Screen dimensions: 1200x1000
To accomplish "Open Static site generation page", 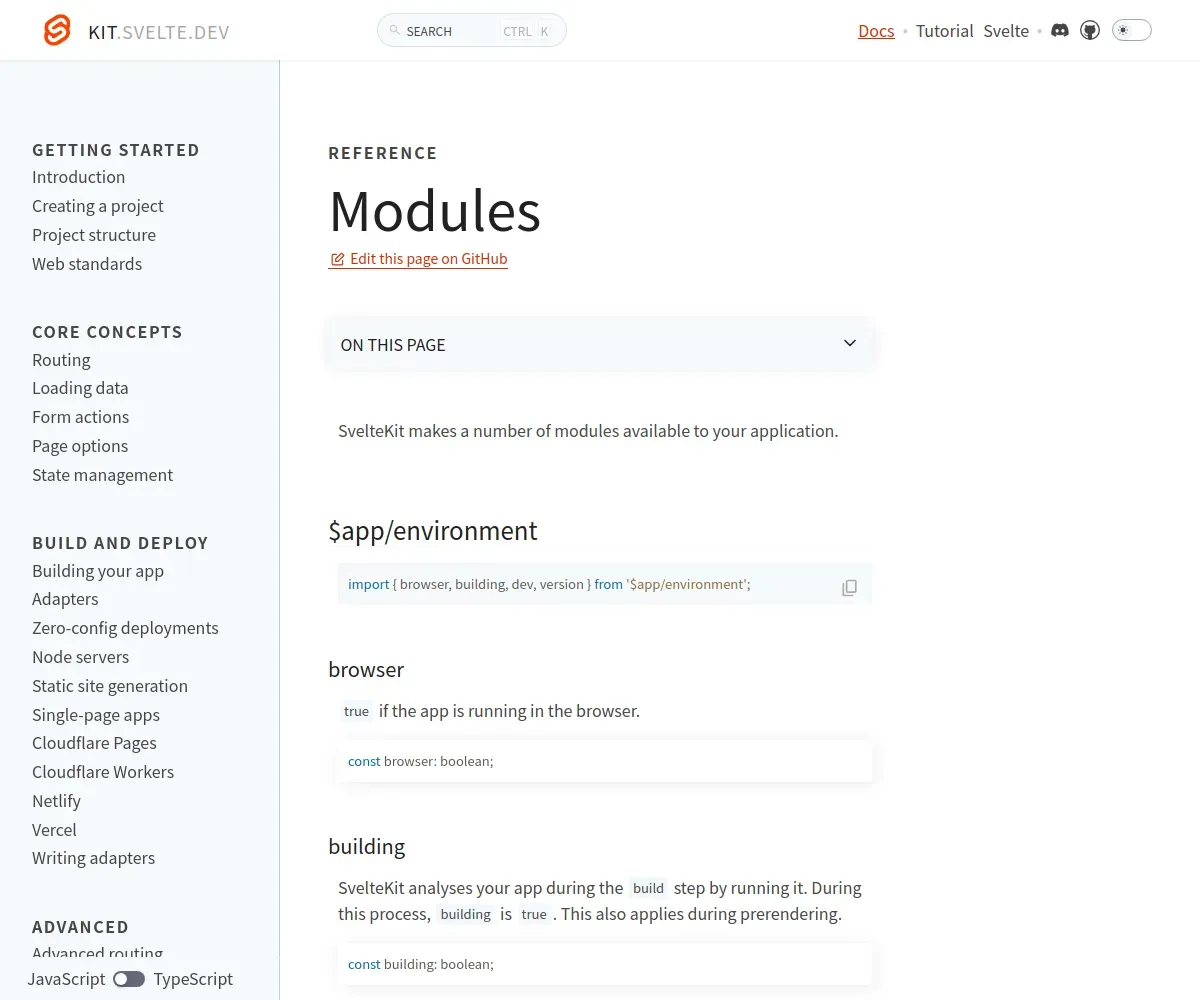I will (110, 686).
